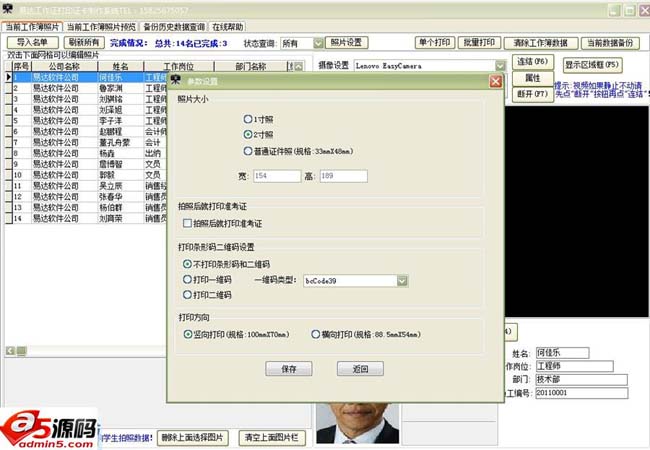The width and height of the screenshot is (650, 450).
Task: Click the 宽 width field showing 154
Action: [277, 176]
